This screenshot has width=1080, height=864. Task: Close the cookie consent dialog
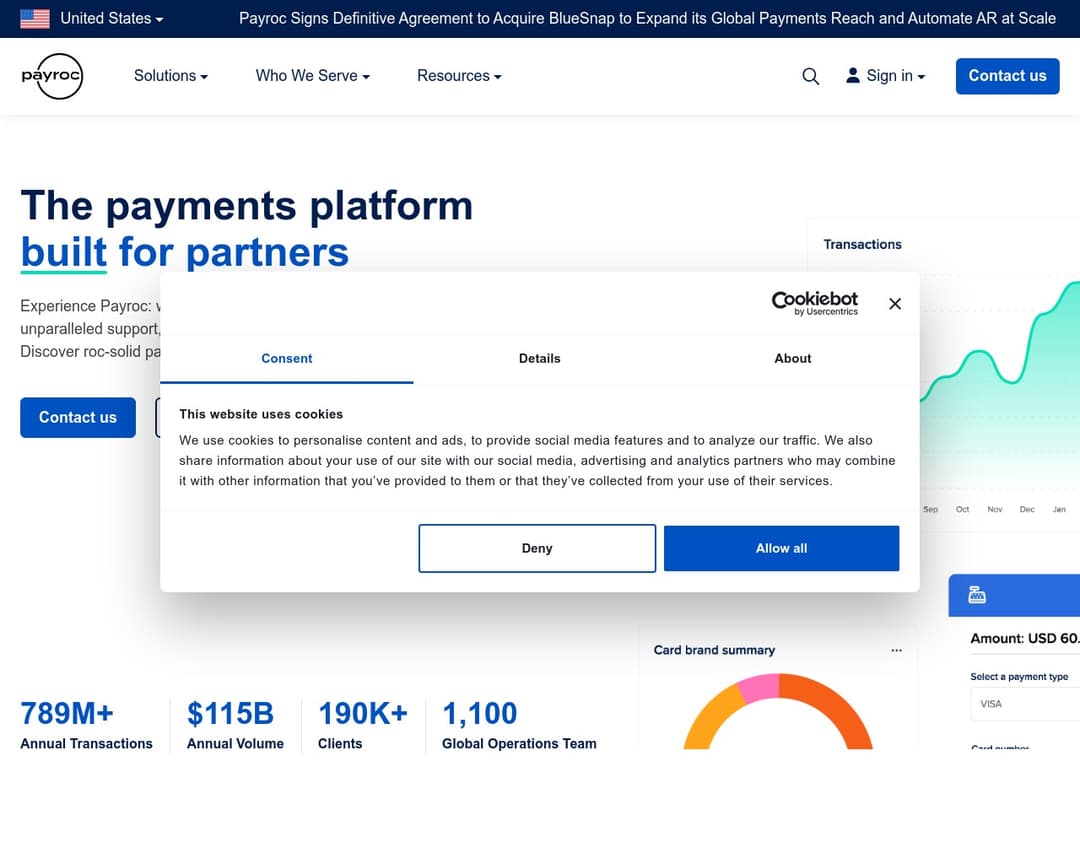[895, 304]
